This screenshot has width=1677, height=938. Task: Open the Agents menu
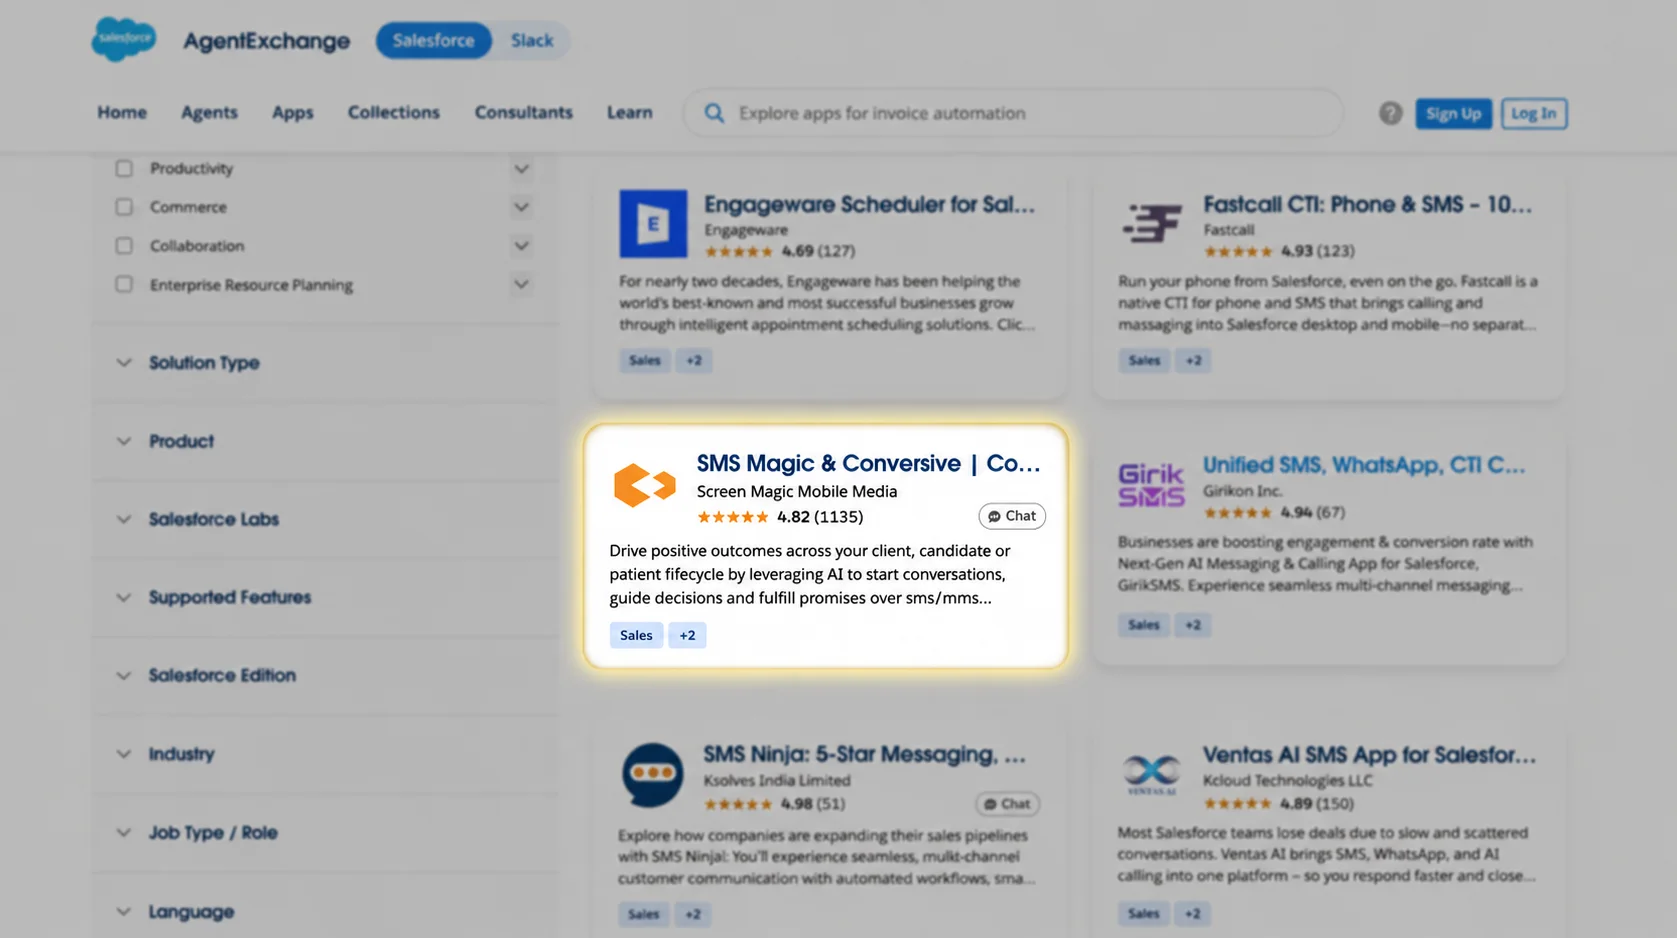tap(209, 112)
